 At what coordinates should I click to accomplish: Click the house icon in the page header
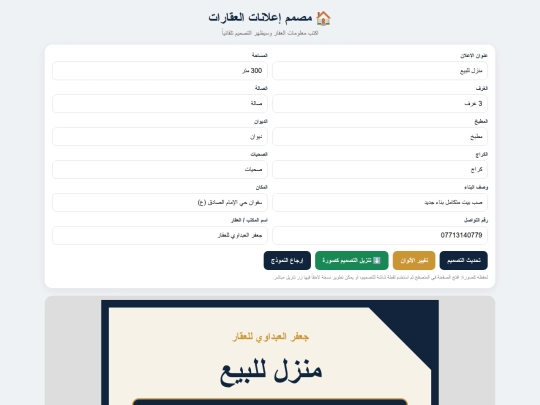323,18
